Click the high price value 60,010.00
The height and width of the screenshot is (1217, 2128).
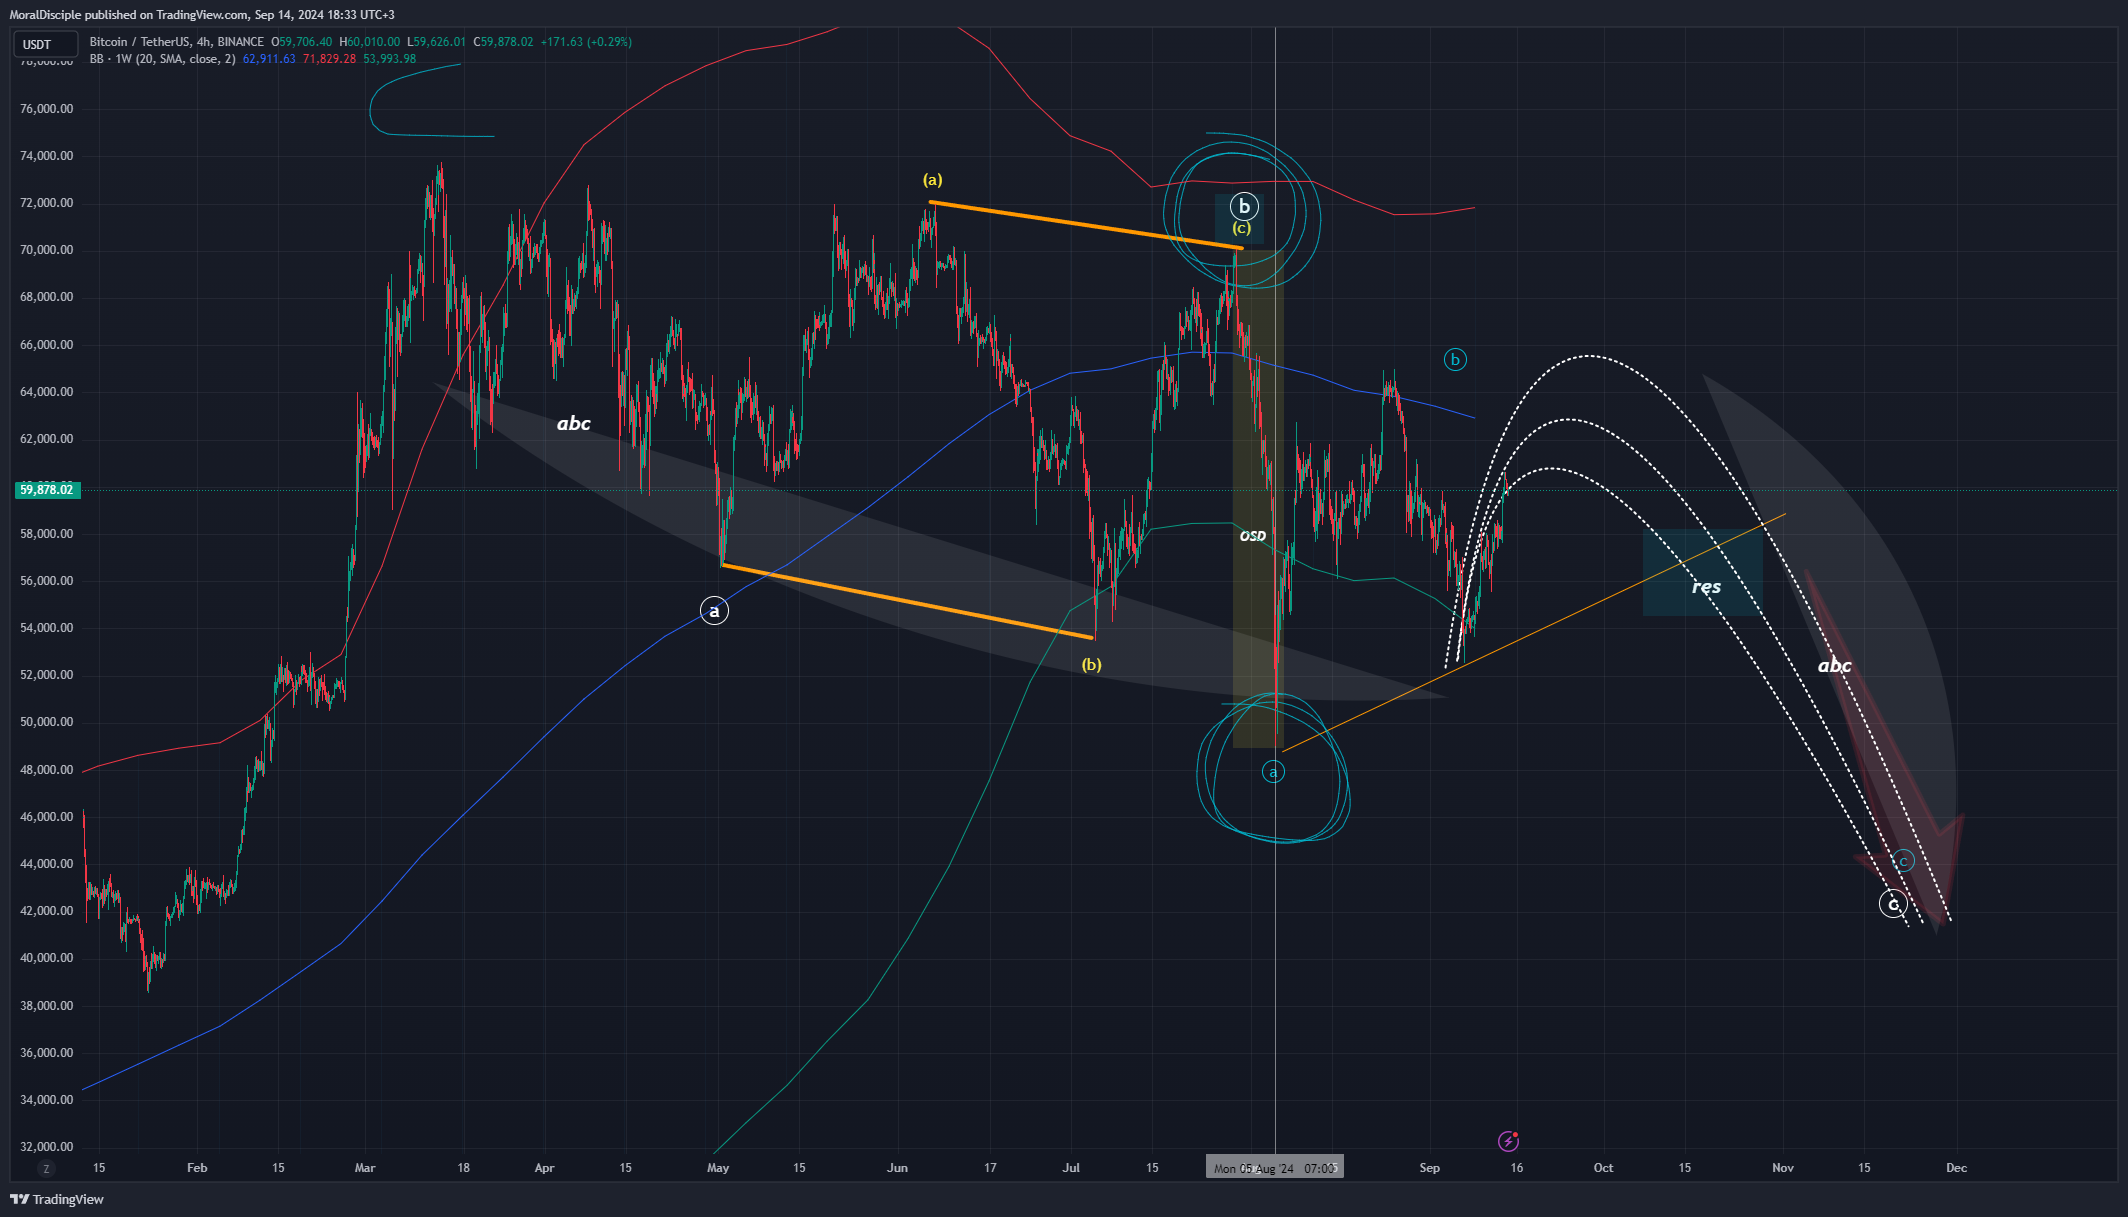[x=373, y=42]
